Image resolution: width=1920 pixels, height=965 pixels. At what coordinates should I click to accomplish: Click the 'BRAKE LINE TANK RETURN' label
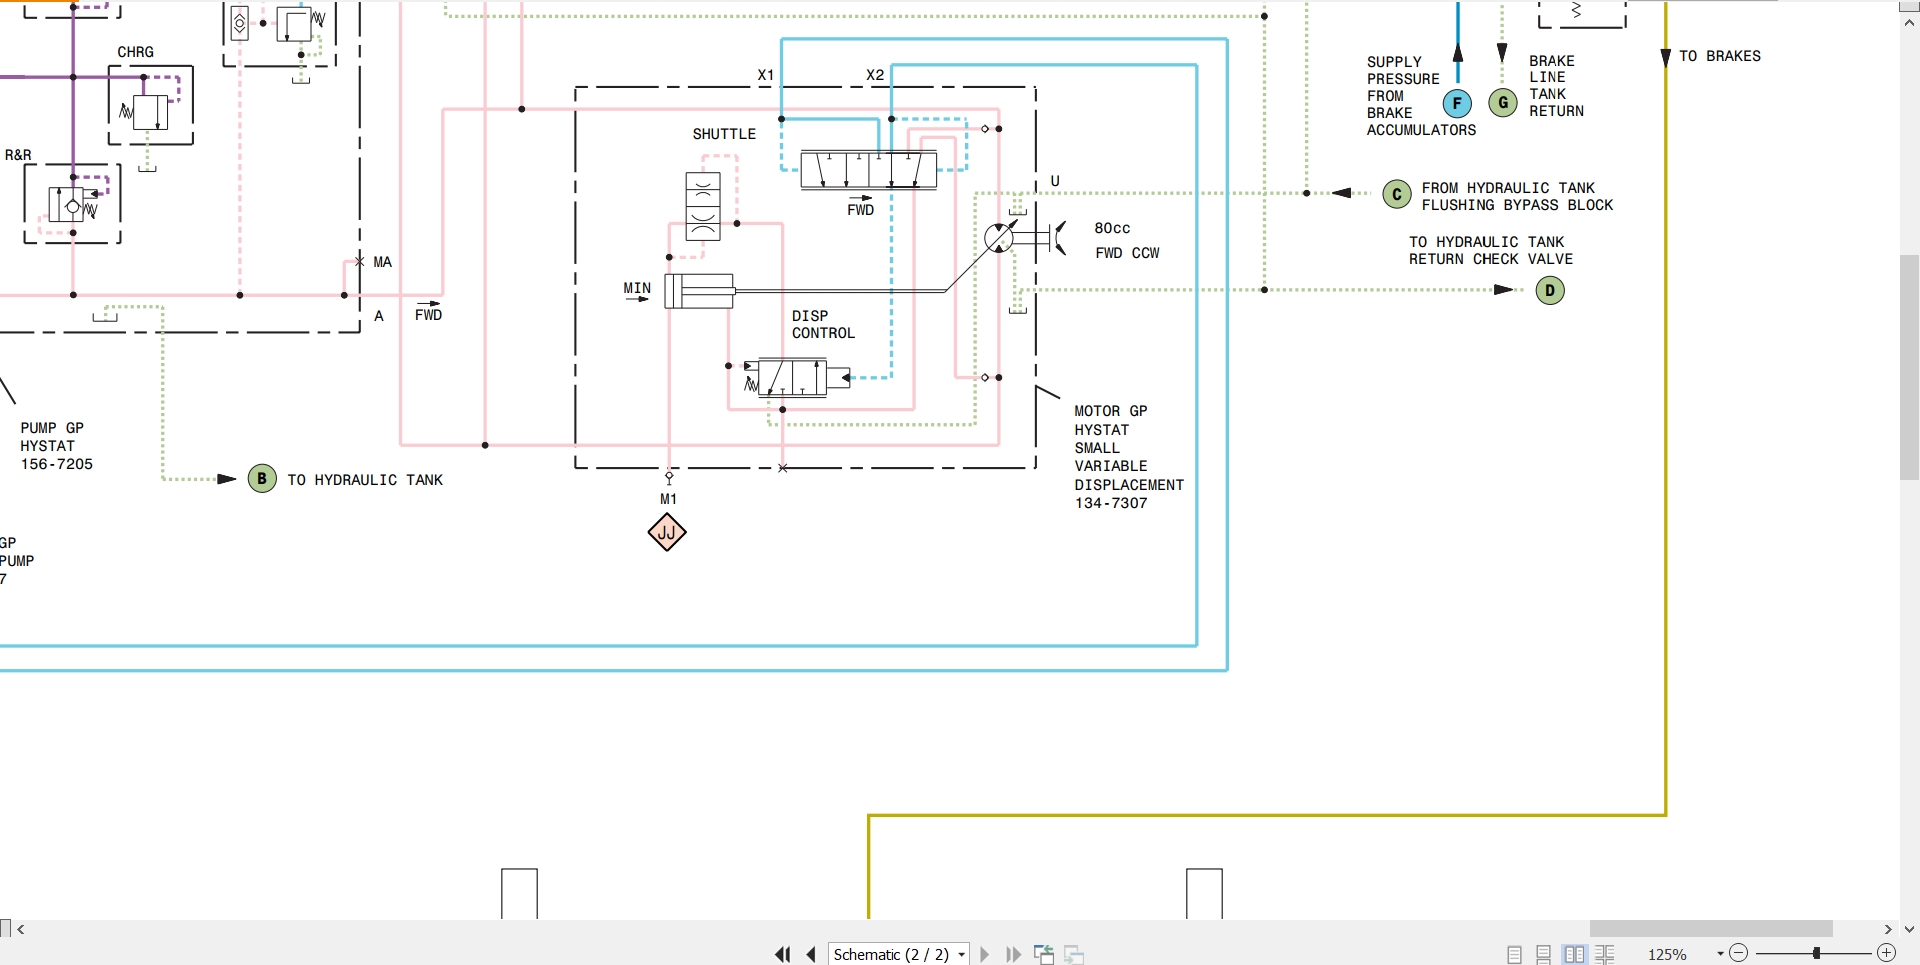[x=1556, y=86]
